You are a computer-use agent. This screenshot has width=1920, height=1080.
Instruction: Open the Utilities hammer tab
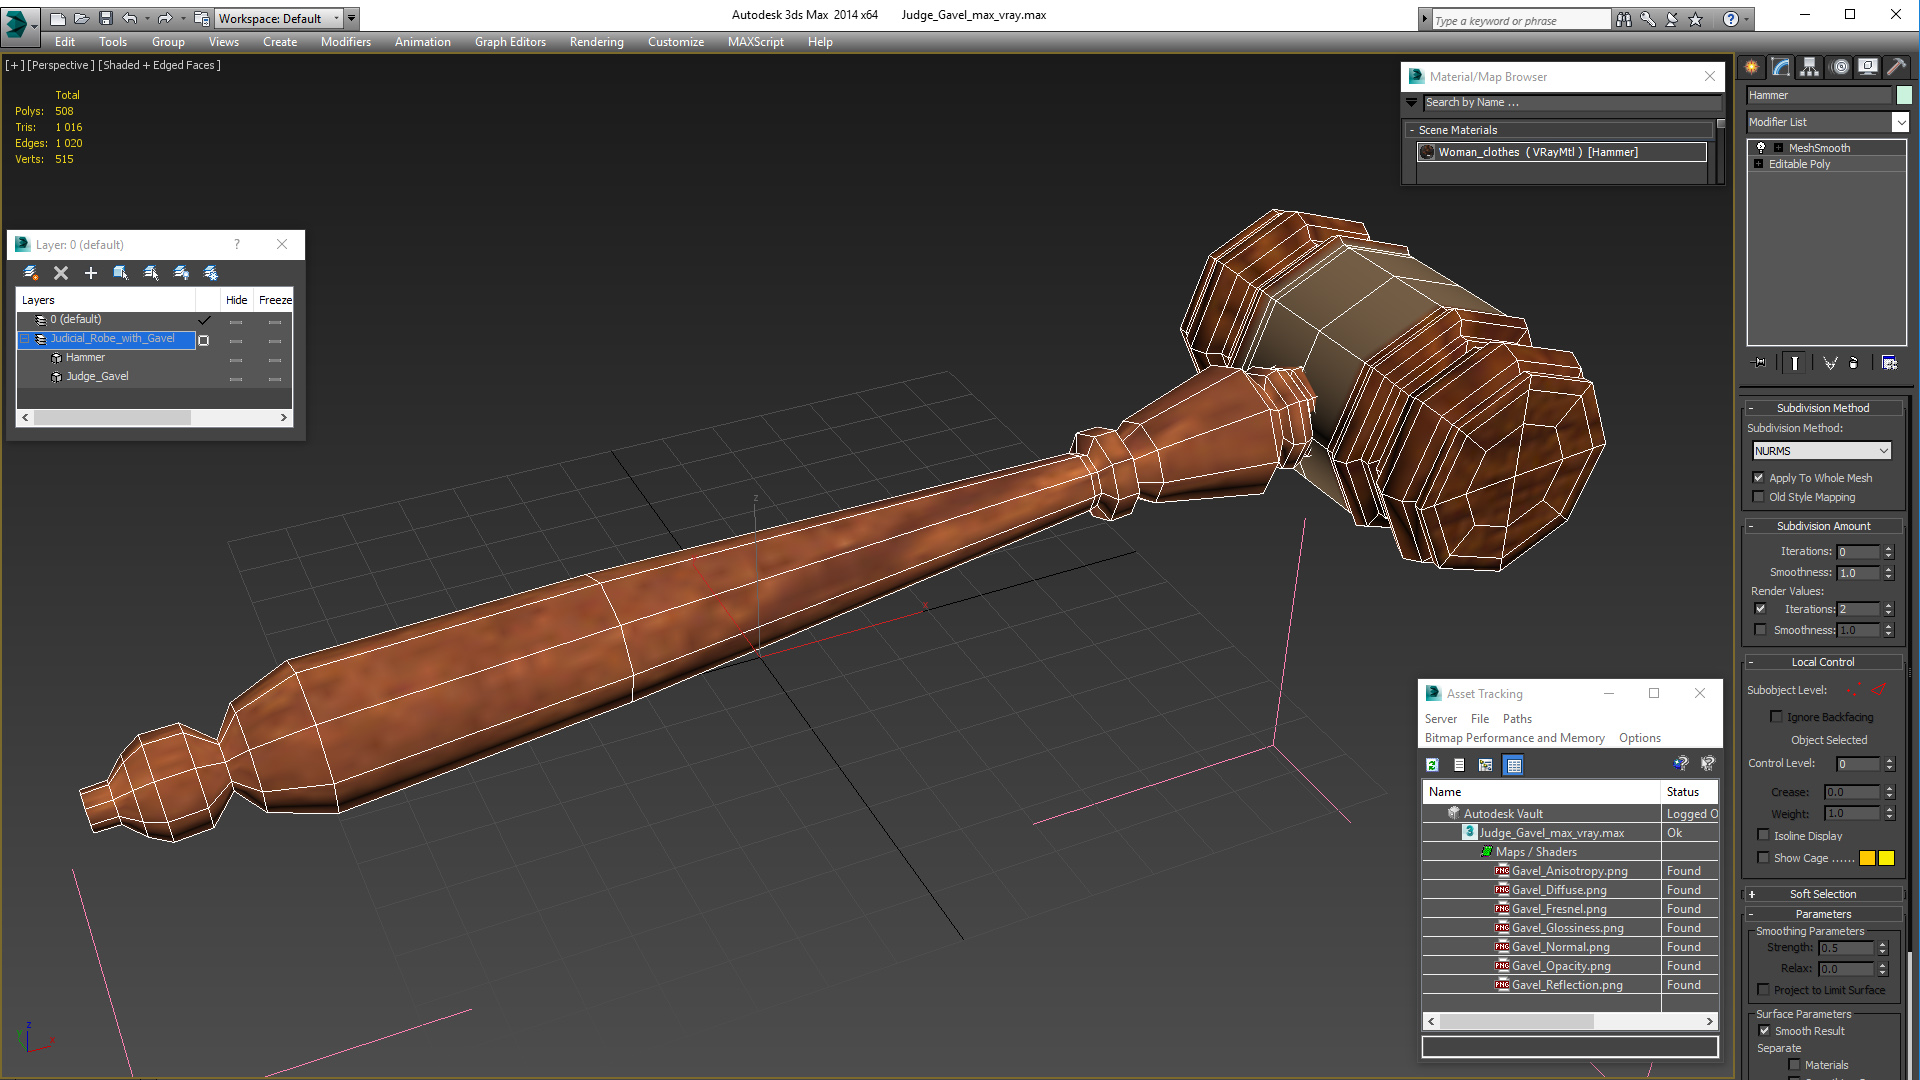(1896, 67)
